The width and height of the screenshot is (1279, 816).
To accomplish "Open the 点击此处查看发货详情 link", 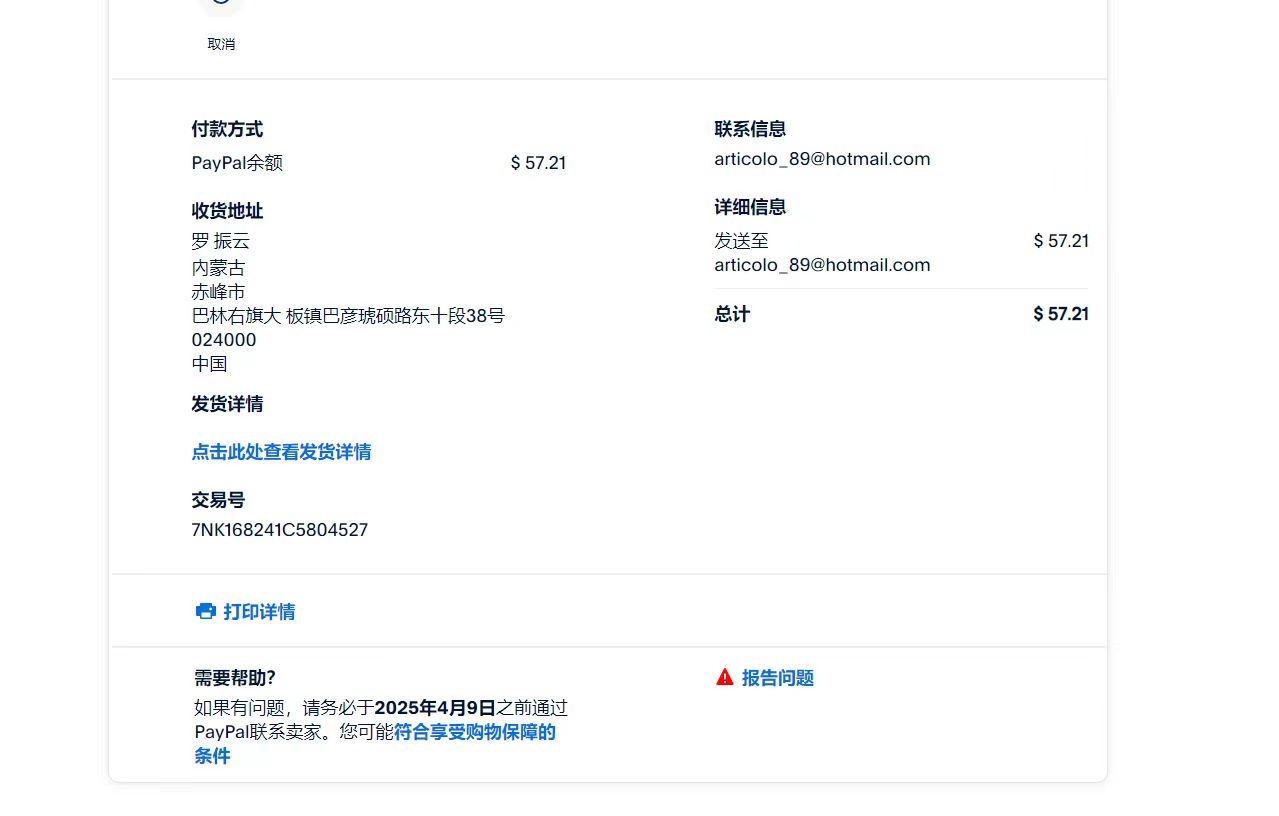I will tap(281, 452).
